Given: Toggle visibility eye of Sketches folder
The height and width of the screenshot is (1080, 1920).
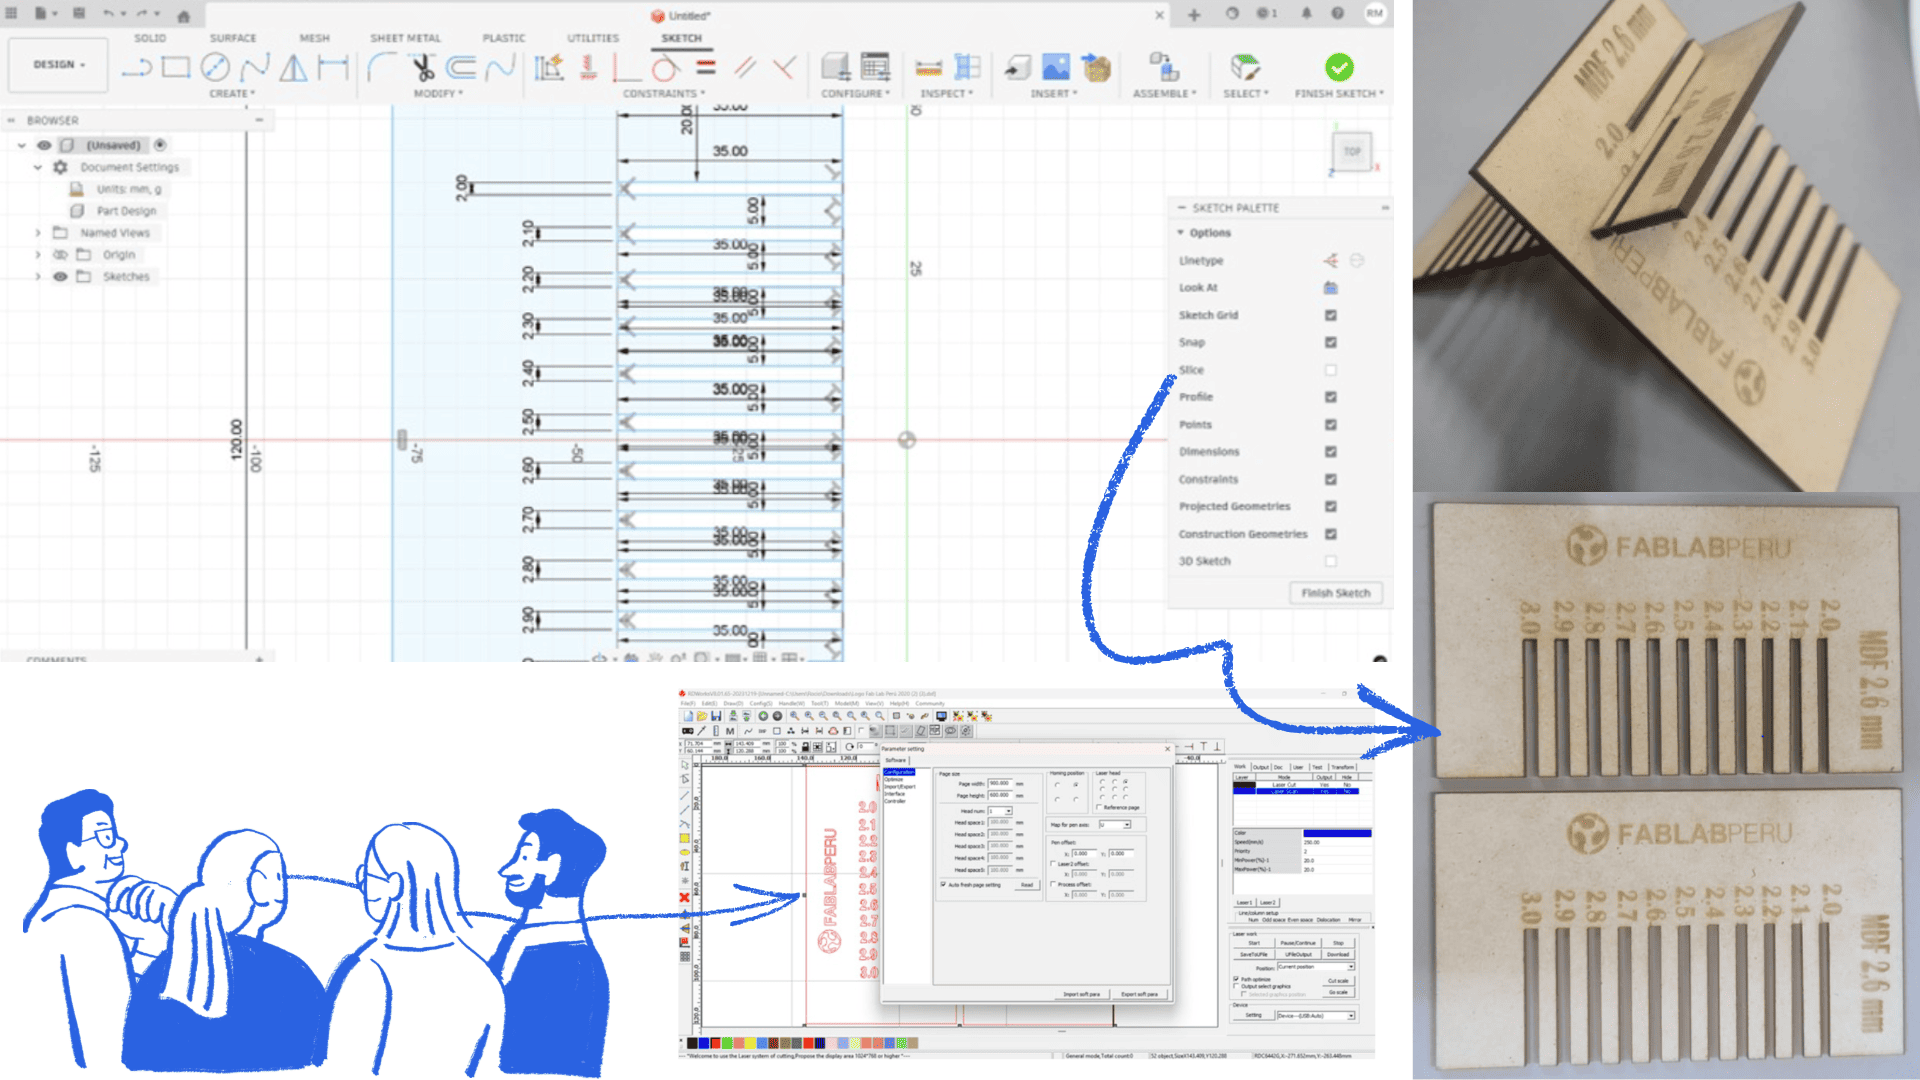Looking at the screenshot, I should pos(60,277).
